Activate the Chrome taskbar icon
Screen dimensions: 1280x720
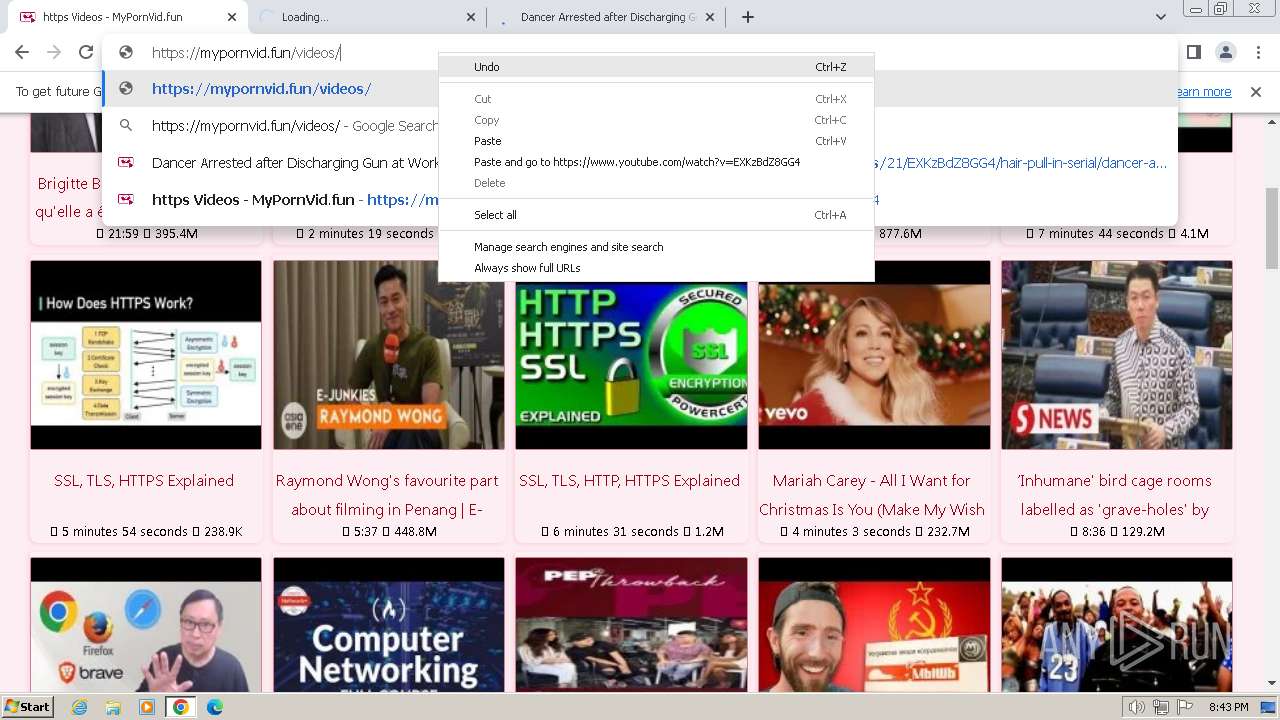point(181,707)
